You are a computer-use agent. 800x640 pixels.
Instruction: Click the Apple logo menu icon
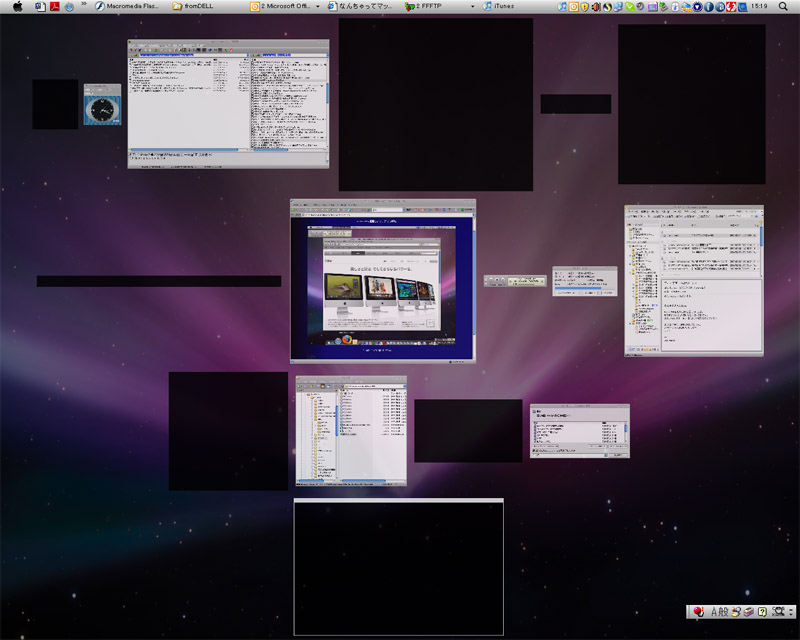tap(17, 7)
